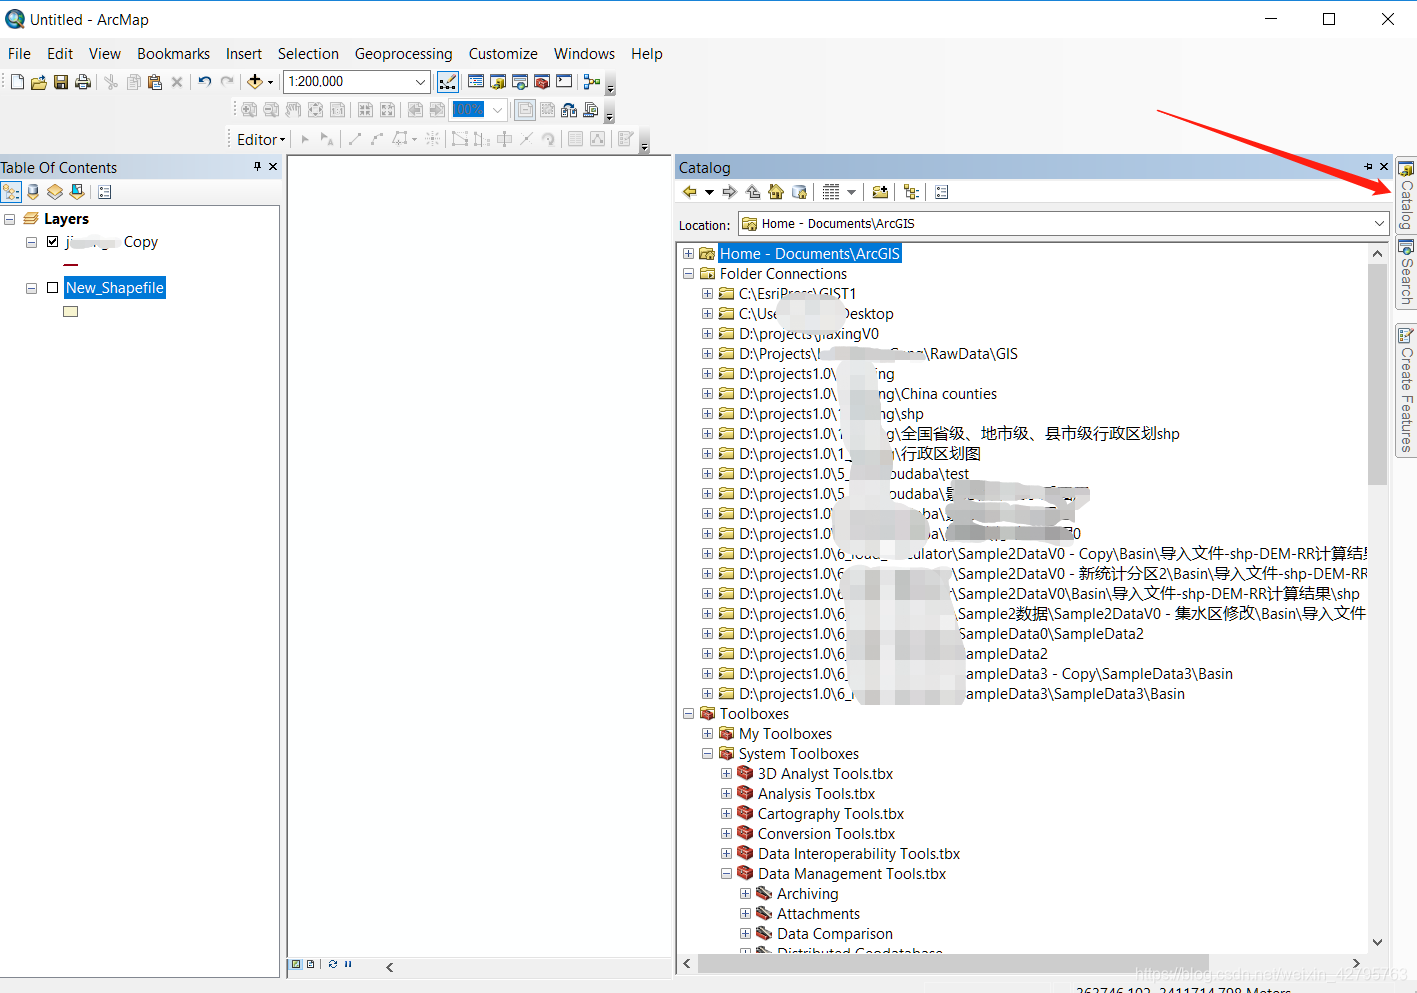Image resolution: width=1417 pixels, height=993 pixels.
Task: Toggle Contents Panel in Catalog toolbar
Action: point(911,192)
